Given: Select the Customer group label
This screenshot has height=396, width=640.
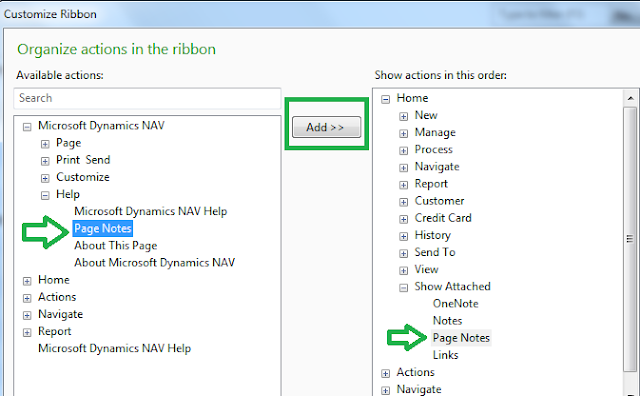Looking at the screenshot, I should [440, 201].
